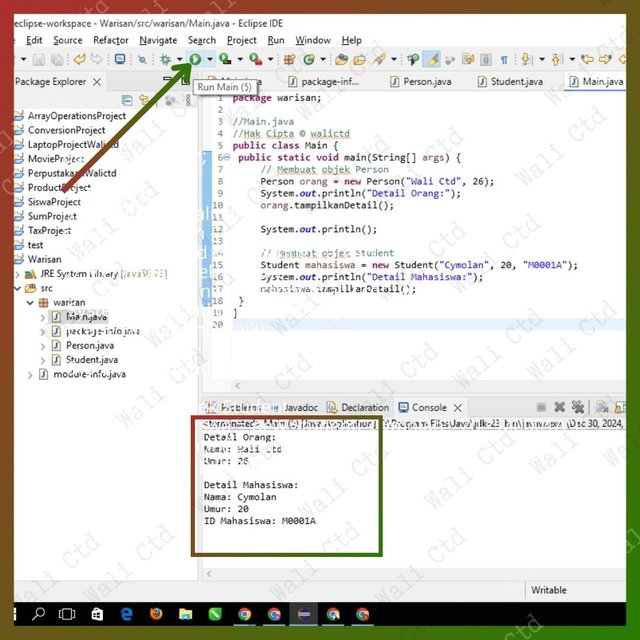
Task: Open Package Explorer view menu dots
Action: (x=188, y=100)
